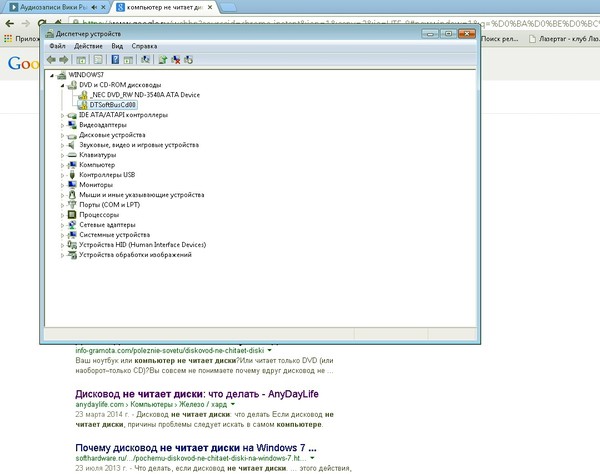Open 'Почему дисковод не читает диски на Windows 7' result
Viewport: 600px width, 474px height.
click(x=196, y=448)
